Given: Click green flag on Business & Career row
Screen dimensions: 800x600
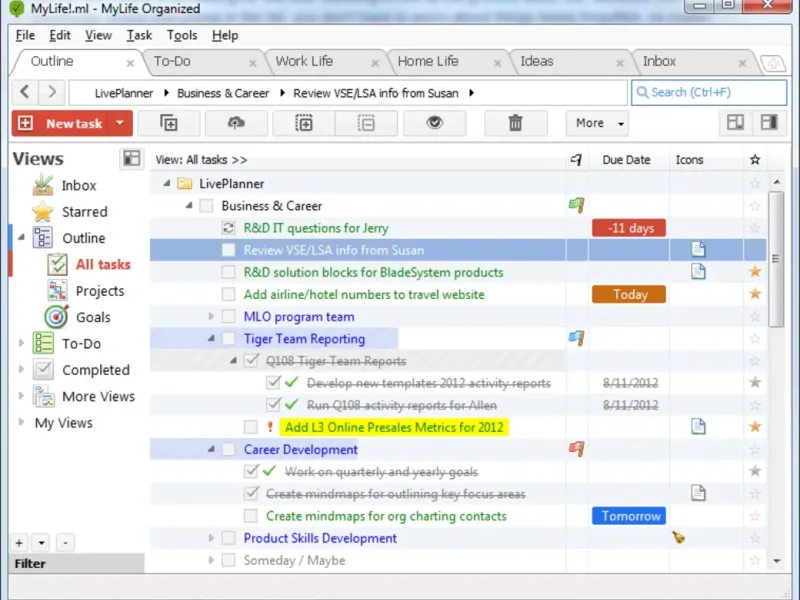Looking at the screenshot, I should click(577, 205).
